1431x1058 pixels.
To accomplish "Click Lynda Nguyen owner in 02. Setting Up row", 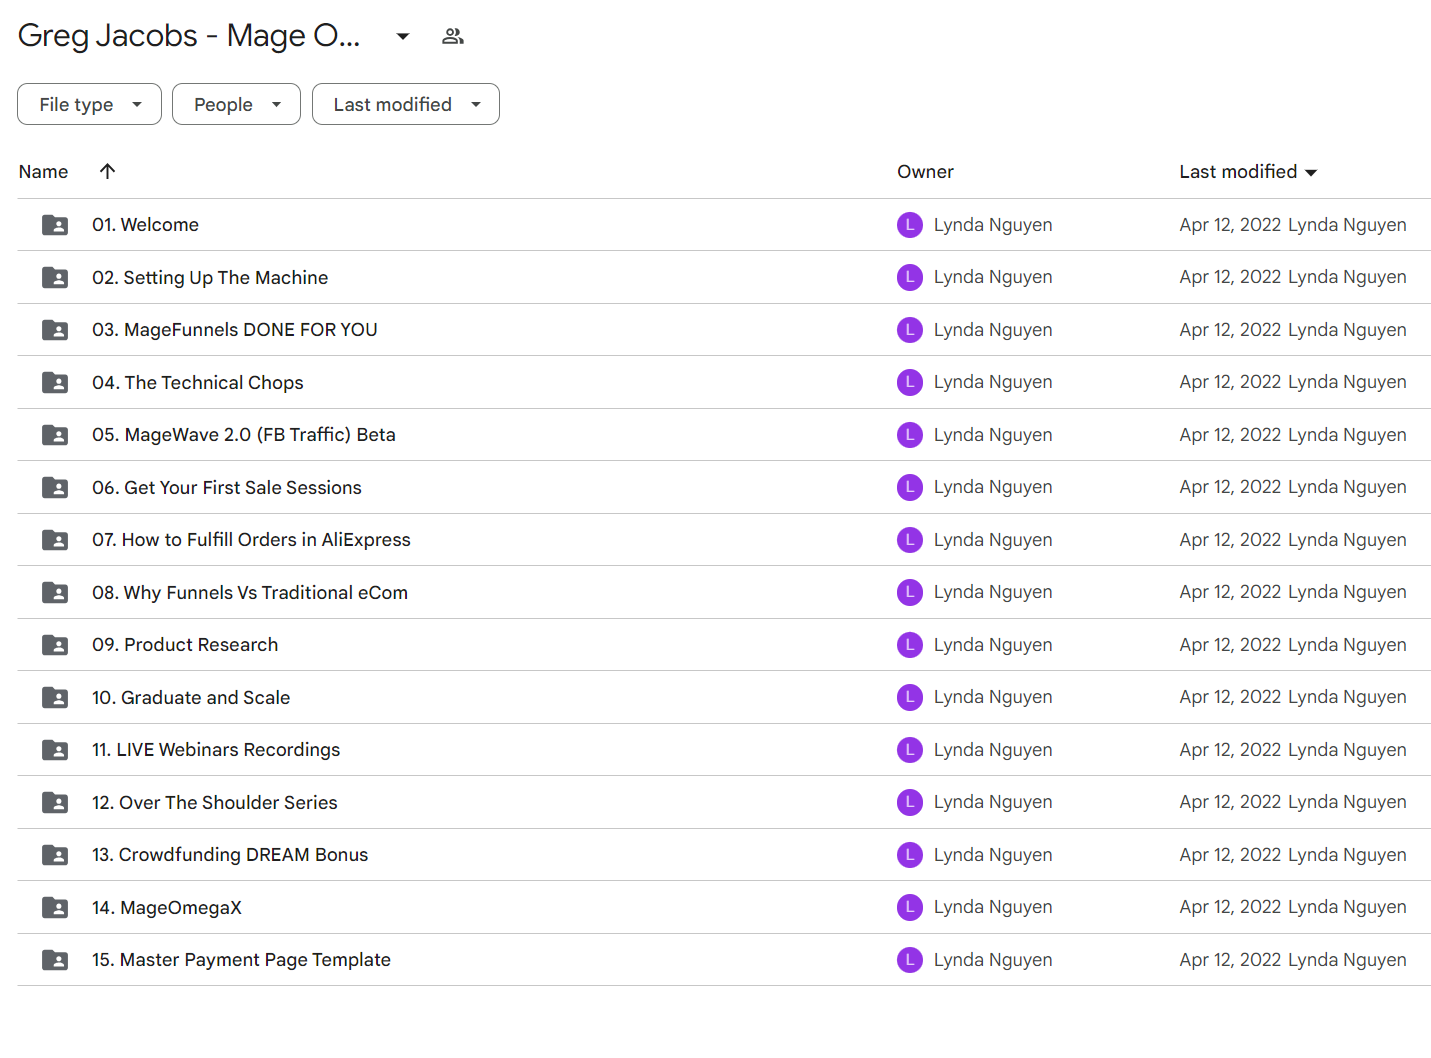I will click(x=993, y=277).
